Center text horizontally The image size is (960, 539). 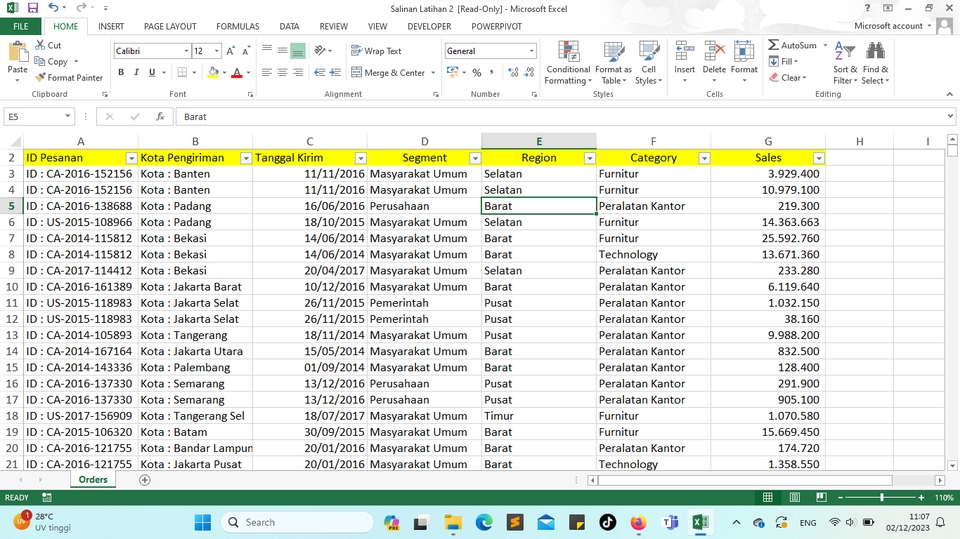coord(282,72)
